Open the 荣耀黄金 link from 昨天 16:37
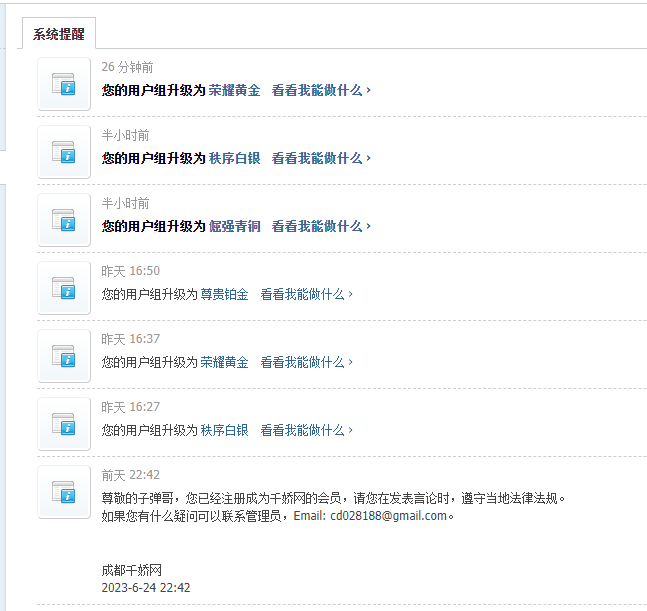The width and height of the screenshot is (647, 611). [x=224, y=362]
